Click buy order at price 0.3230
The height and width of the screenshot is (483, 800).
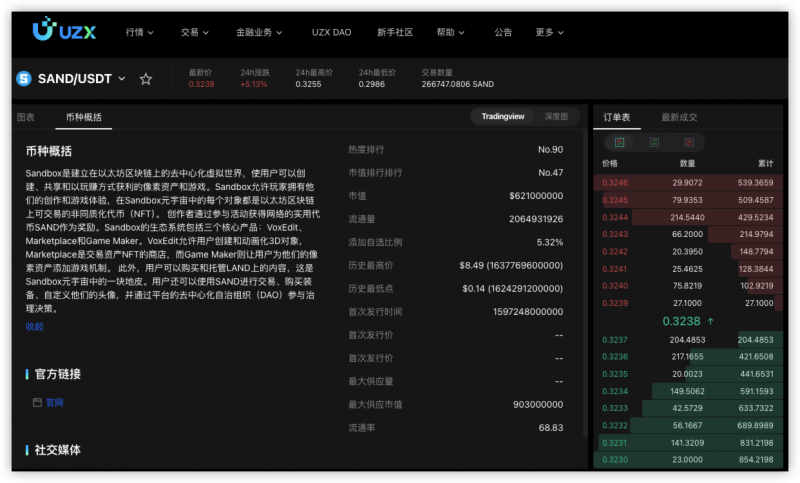tap(688, 460)
